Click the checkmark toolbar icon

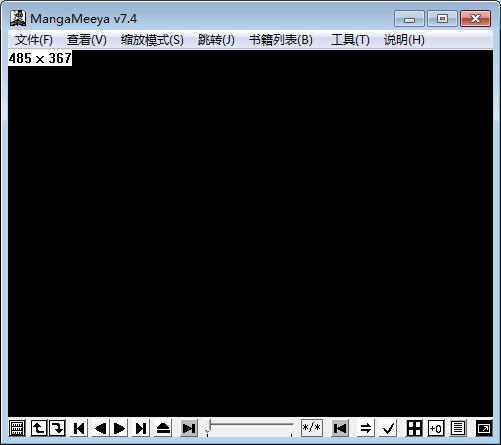click(x=388, y=428)
